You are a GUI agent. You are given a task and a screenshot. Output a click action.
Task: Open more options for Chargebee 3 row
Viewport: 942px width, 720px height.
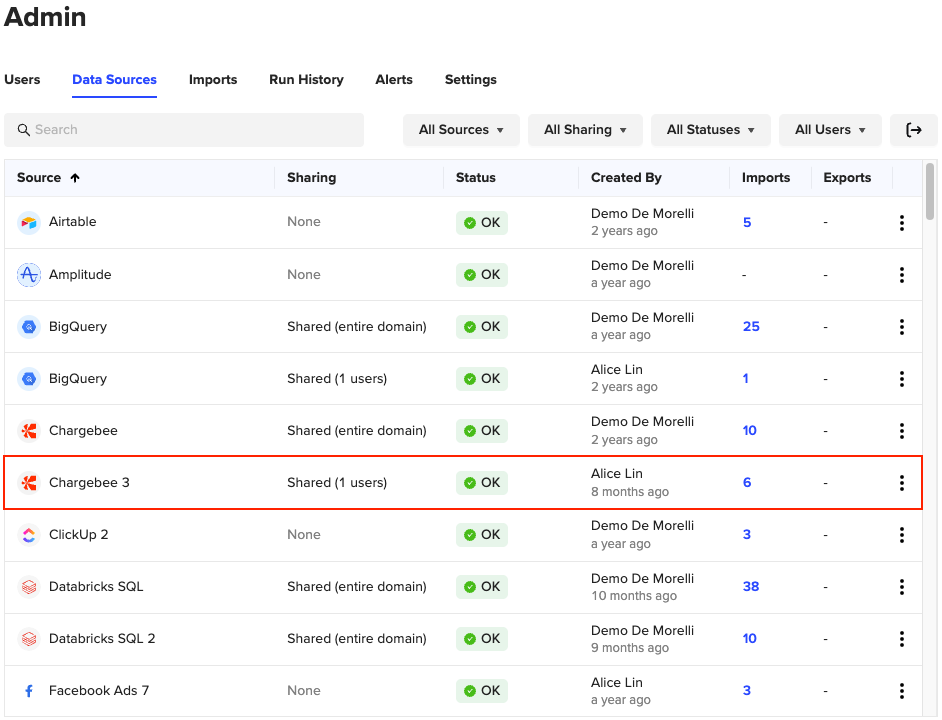[901, 483]
